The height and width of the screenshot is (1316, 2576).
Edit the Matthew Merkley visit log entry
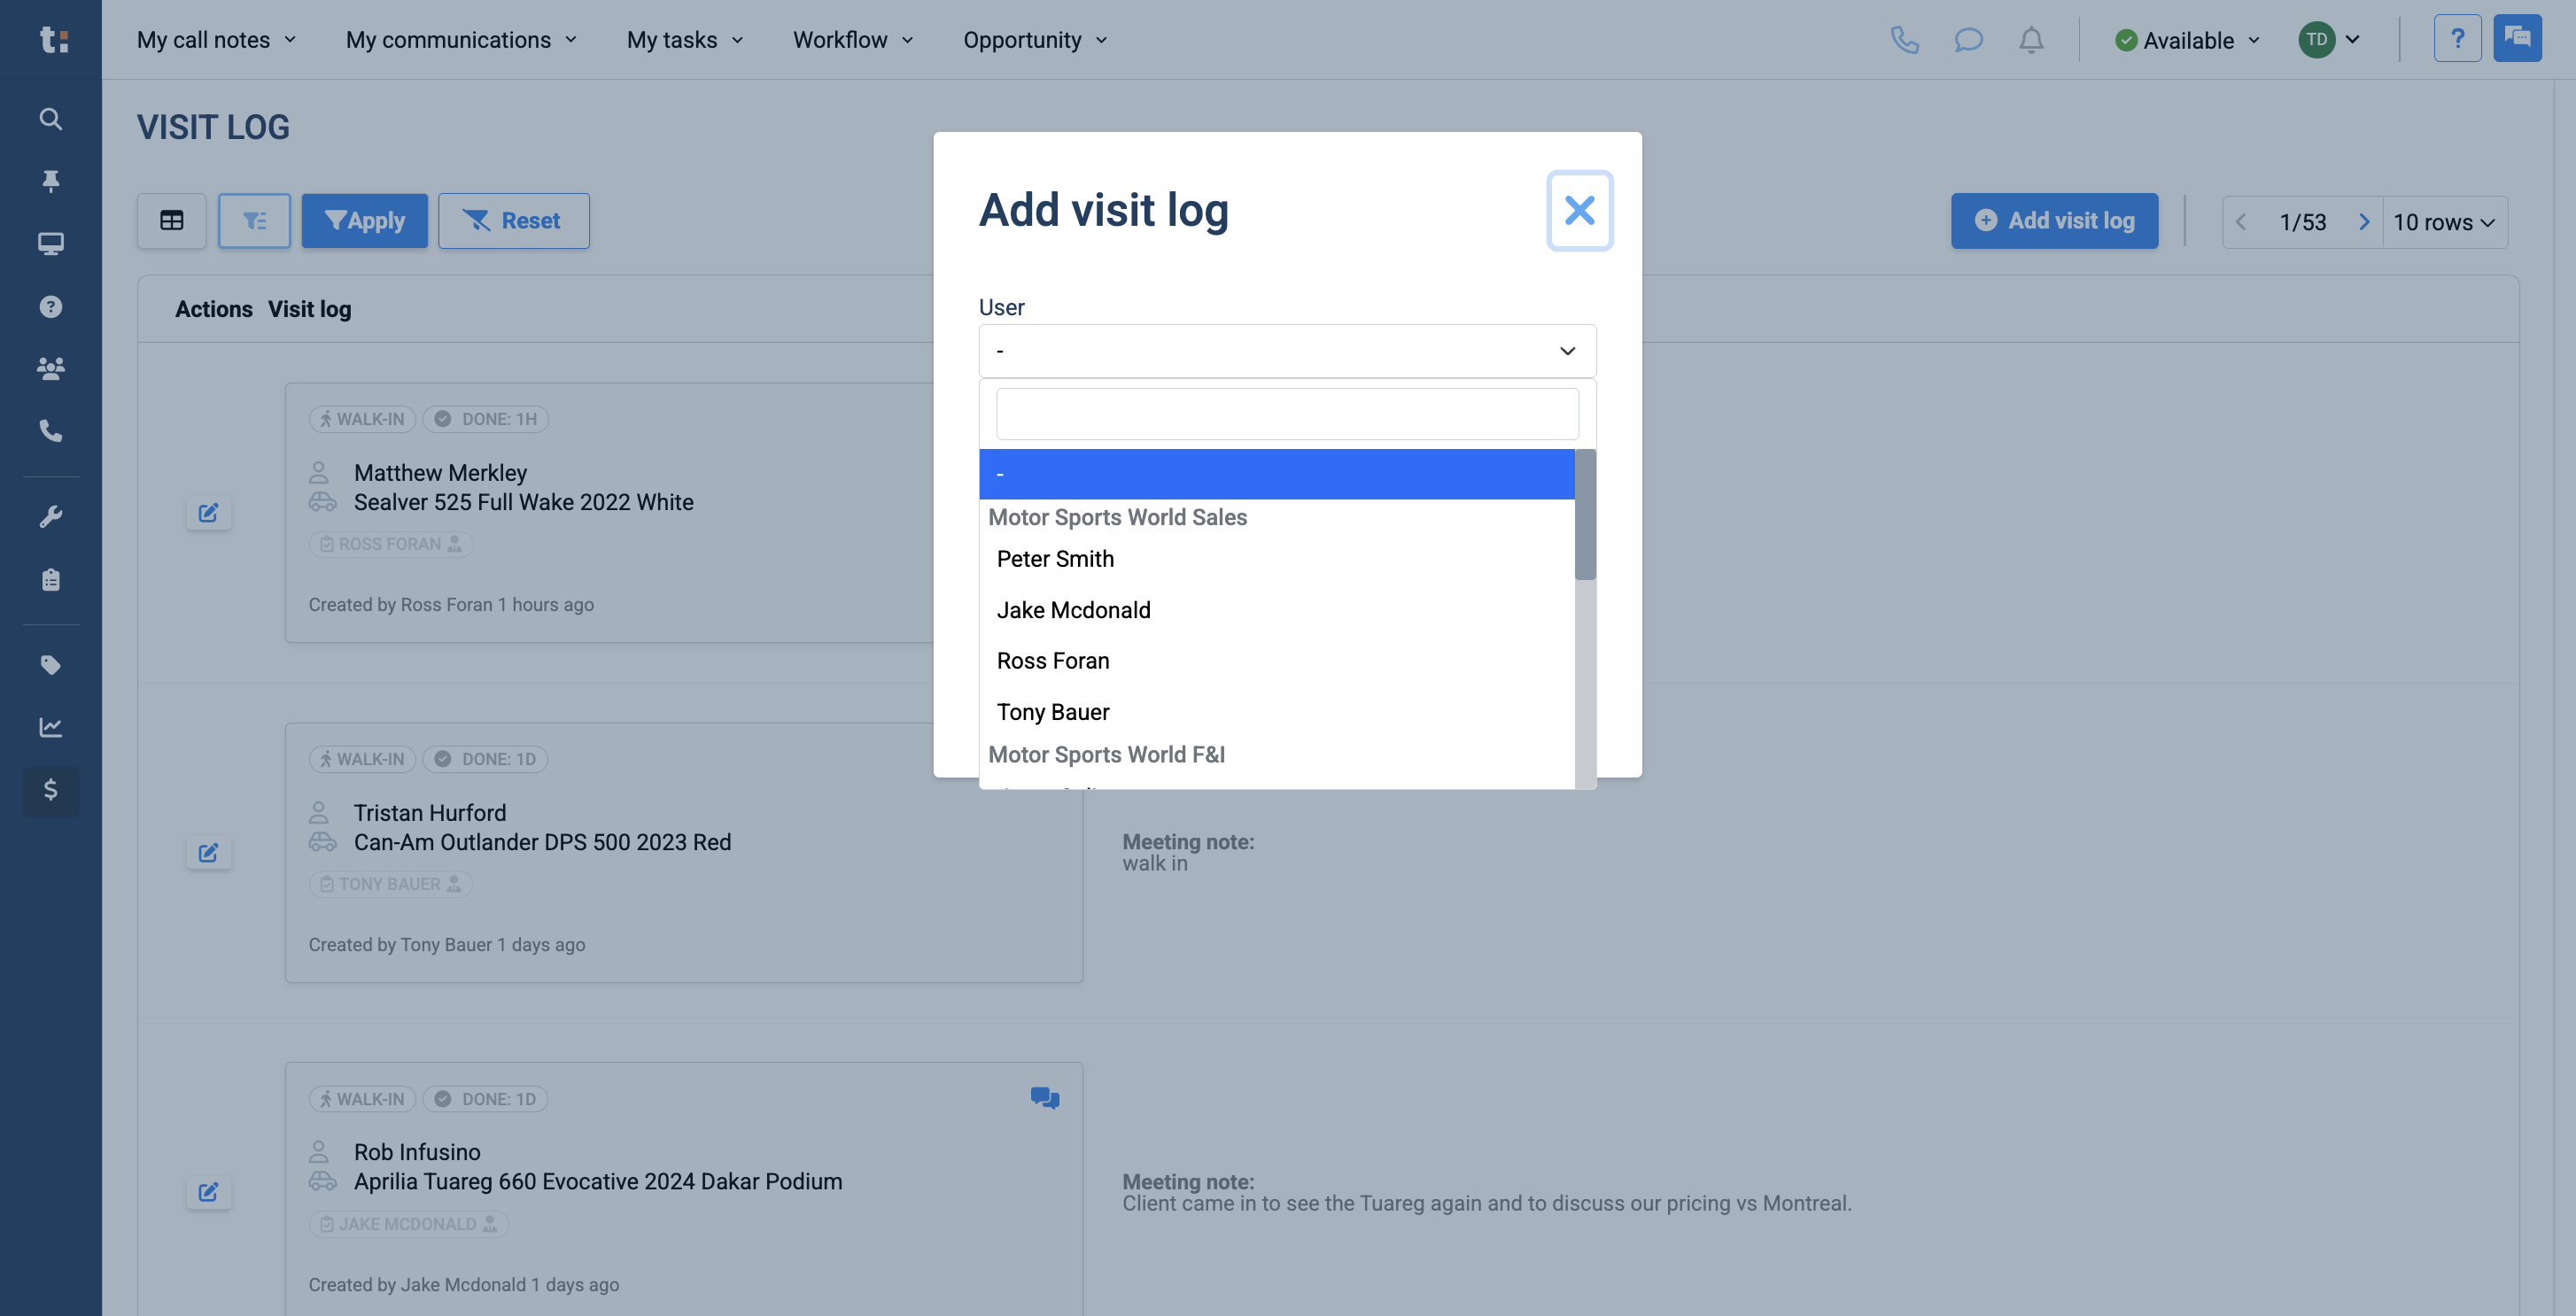(x=208, y=513)
